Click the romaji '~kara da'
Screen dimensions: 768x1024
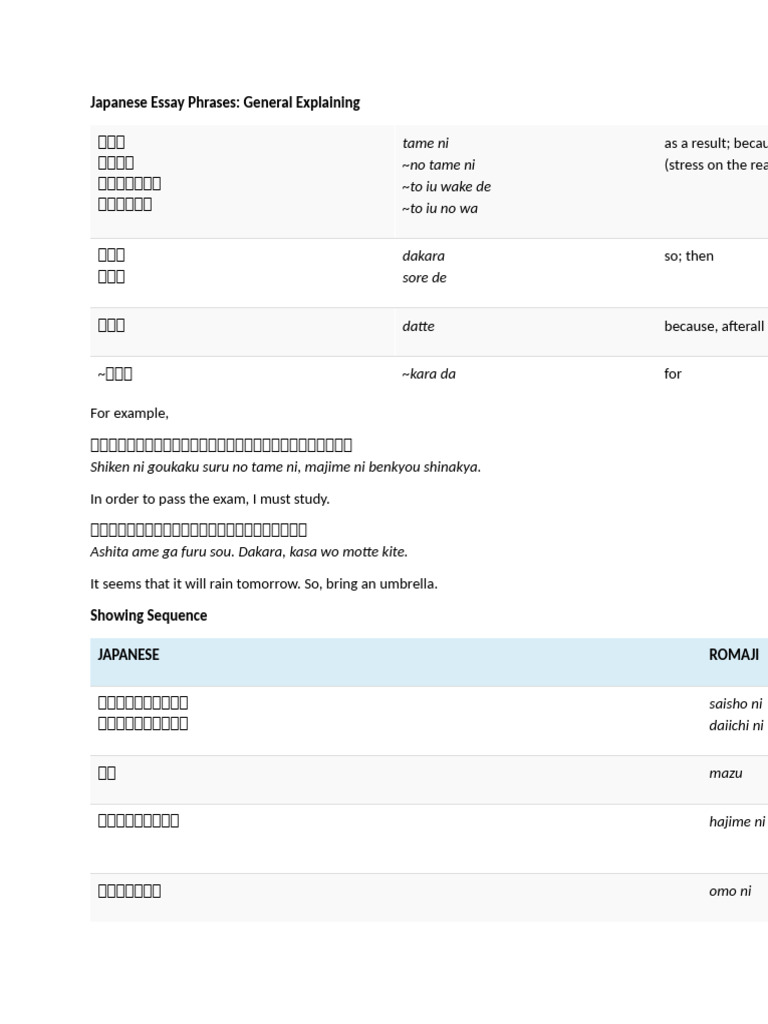(428, 374)
